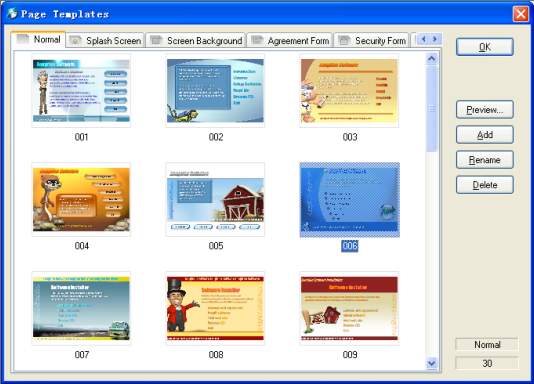Screen dimensions: 534x384
Task: Select template thumbnail 001
Action: (81, 91)
